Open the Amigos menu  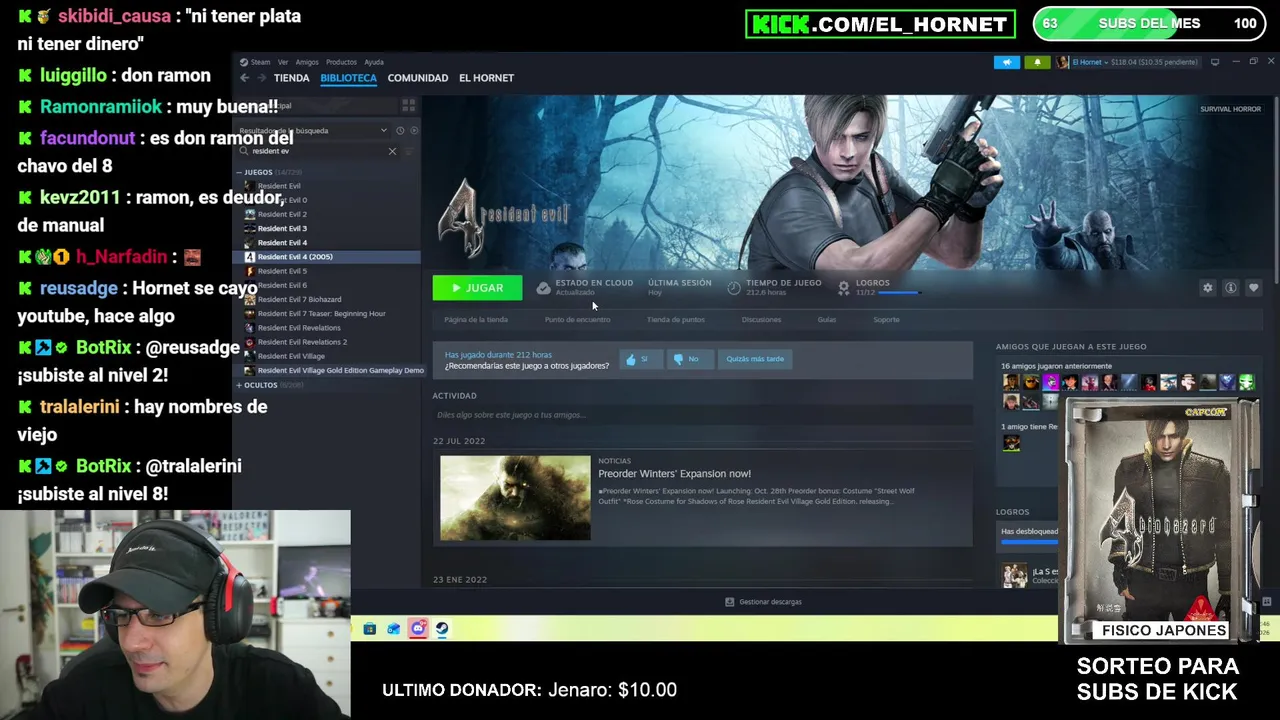[307, 62]
